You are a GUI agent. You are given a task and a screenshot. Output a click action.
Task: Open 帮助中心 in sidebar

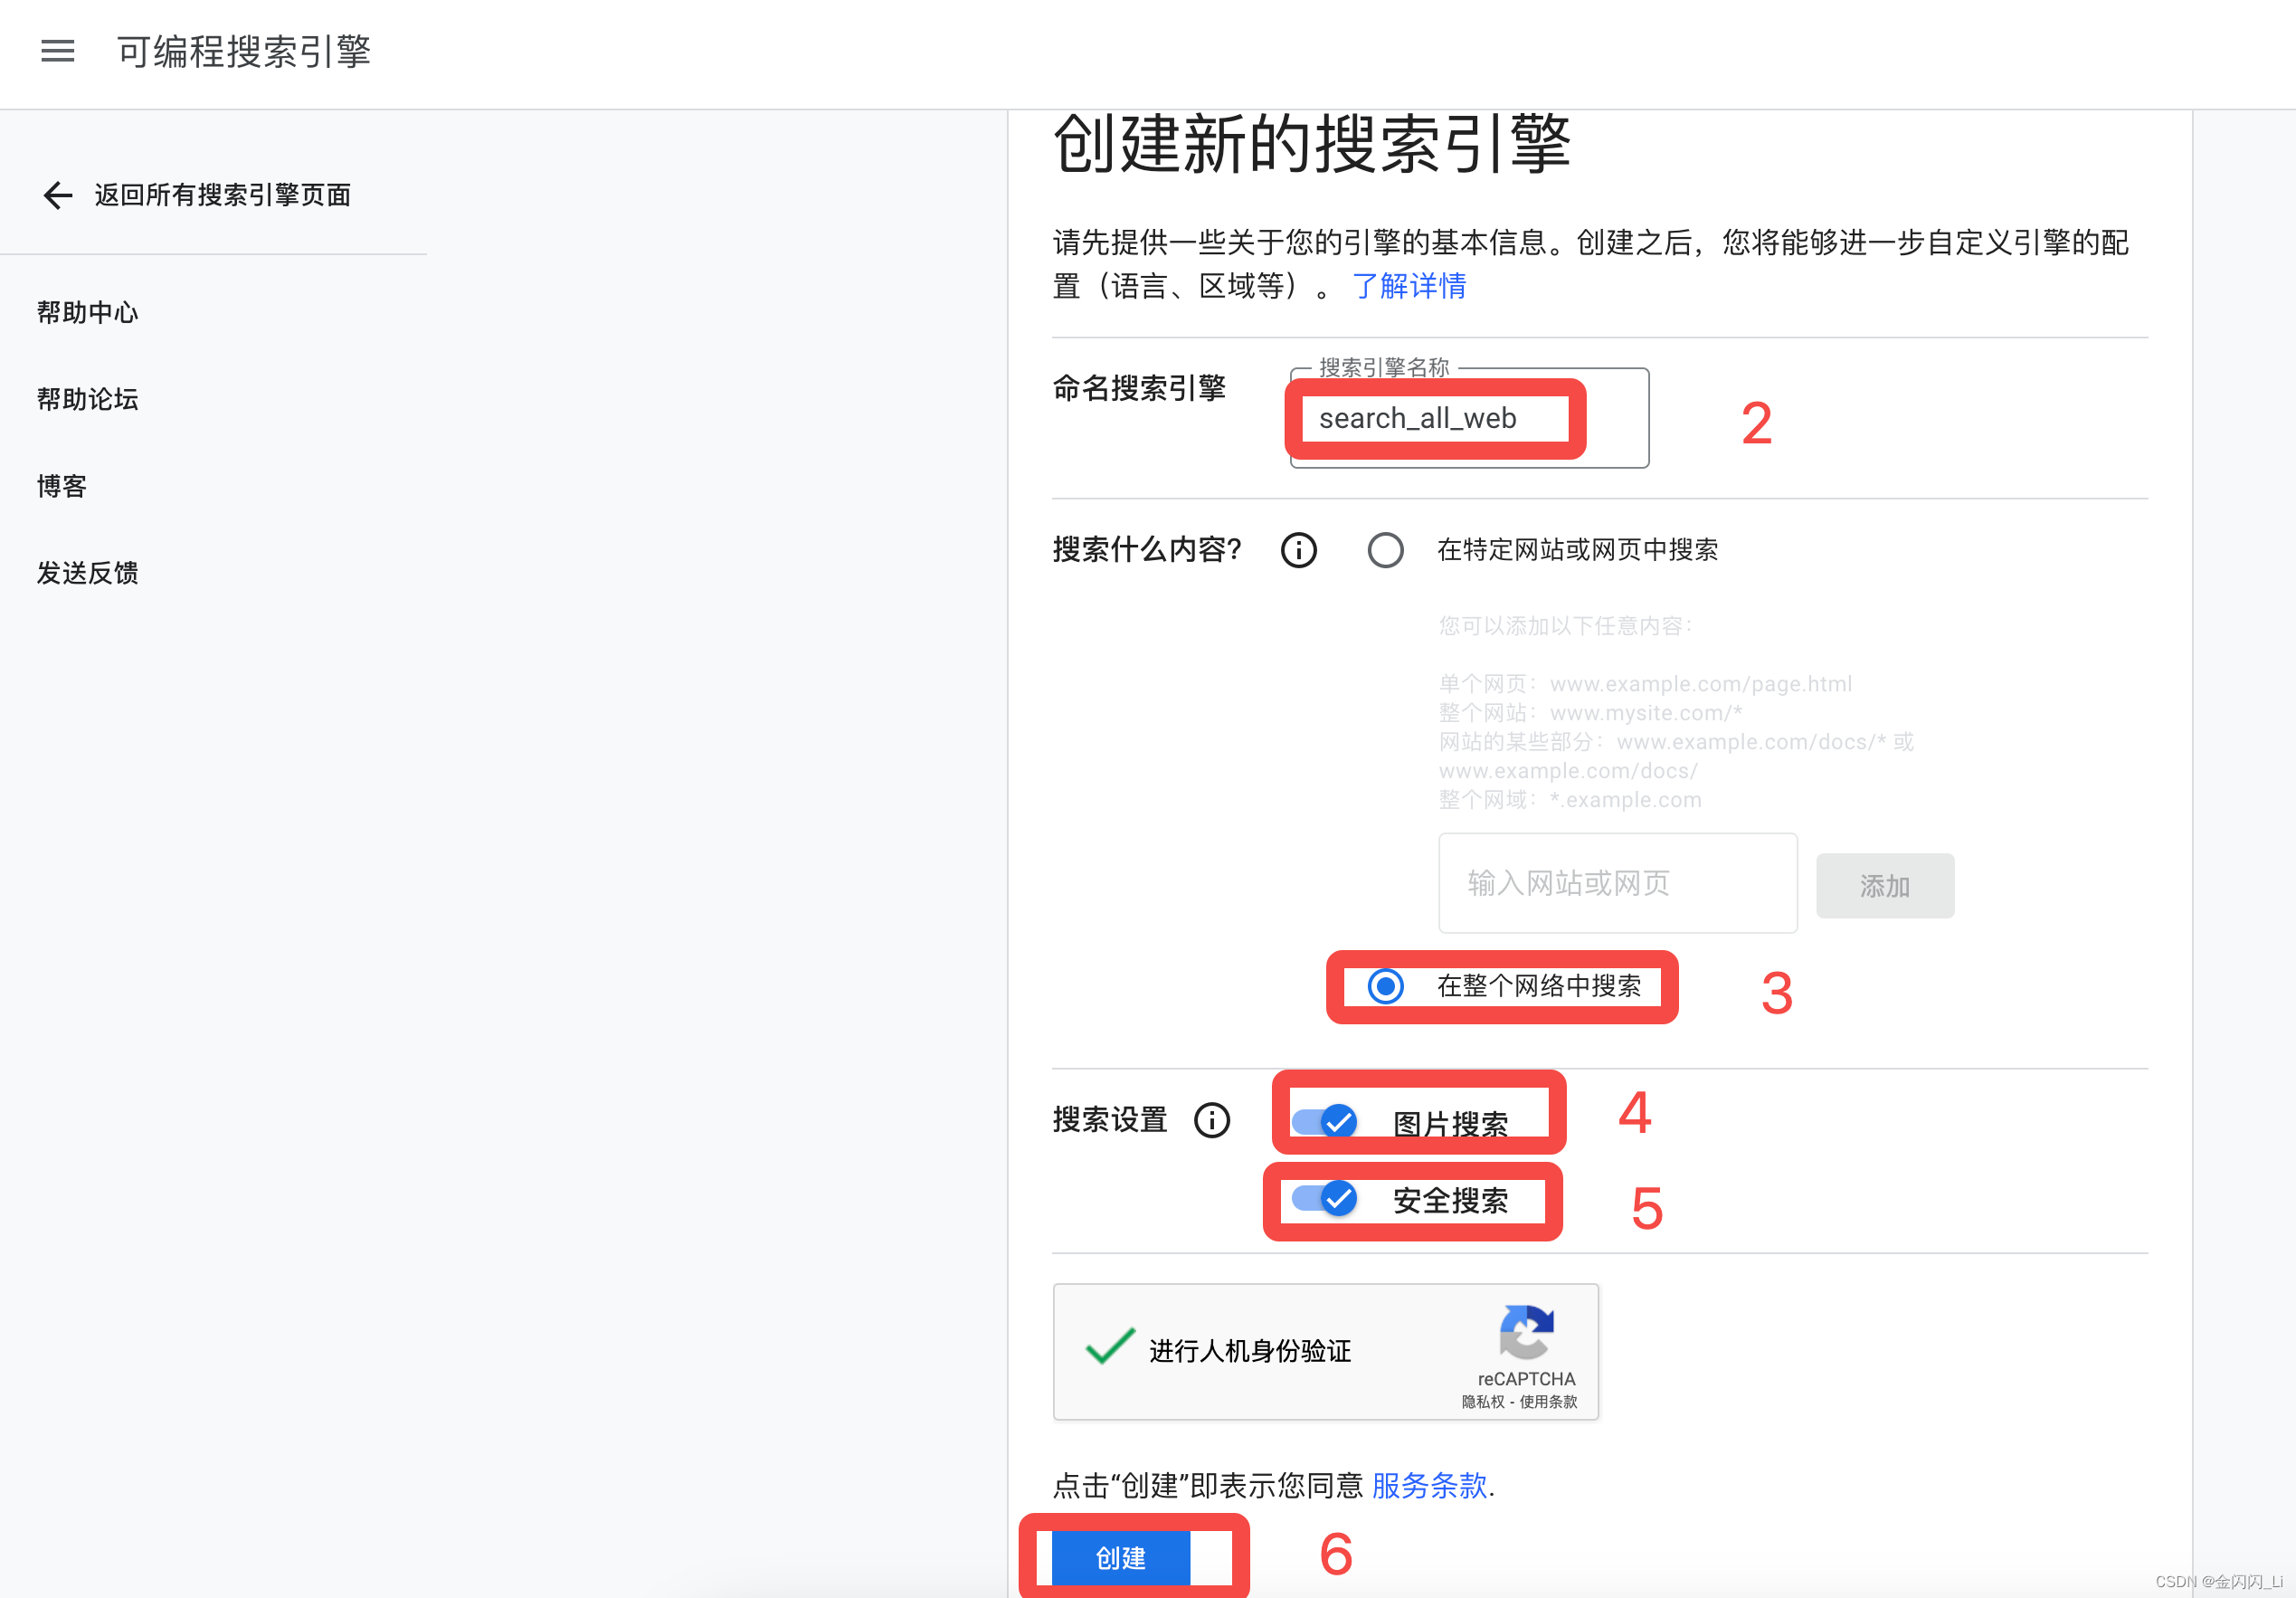click(88, 313)
